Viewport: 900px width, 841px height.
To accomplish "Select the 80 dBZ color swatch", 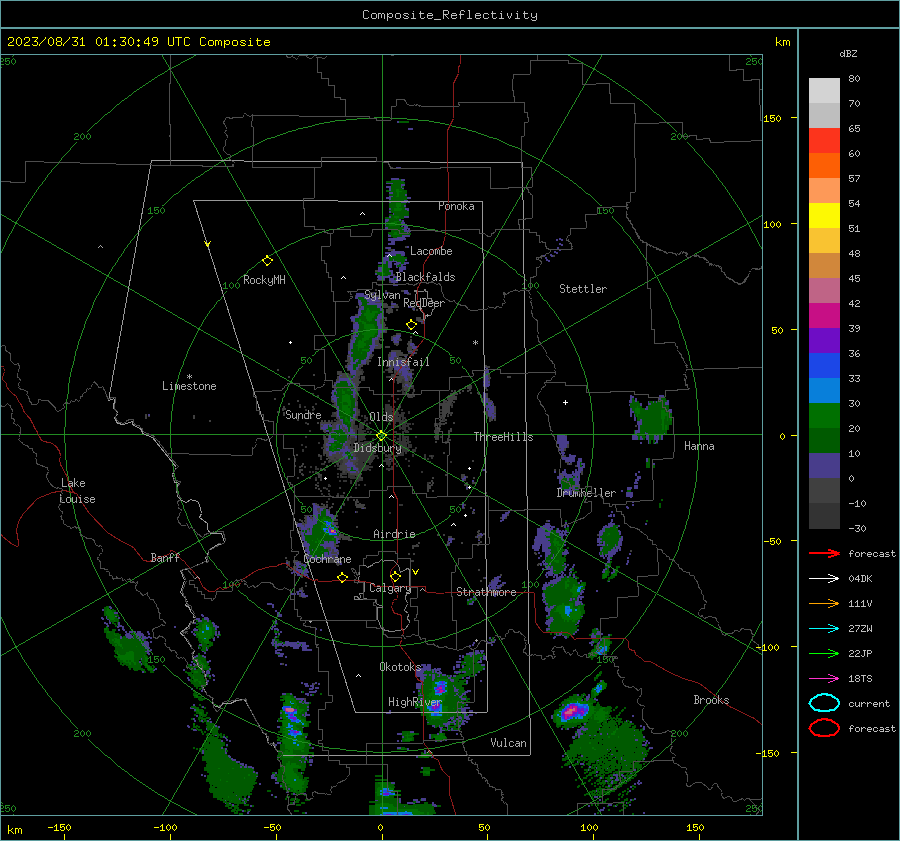I will (824, 91).
